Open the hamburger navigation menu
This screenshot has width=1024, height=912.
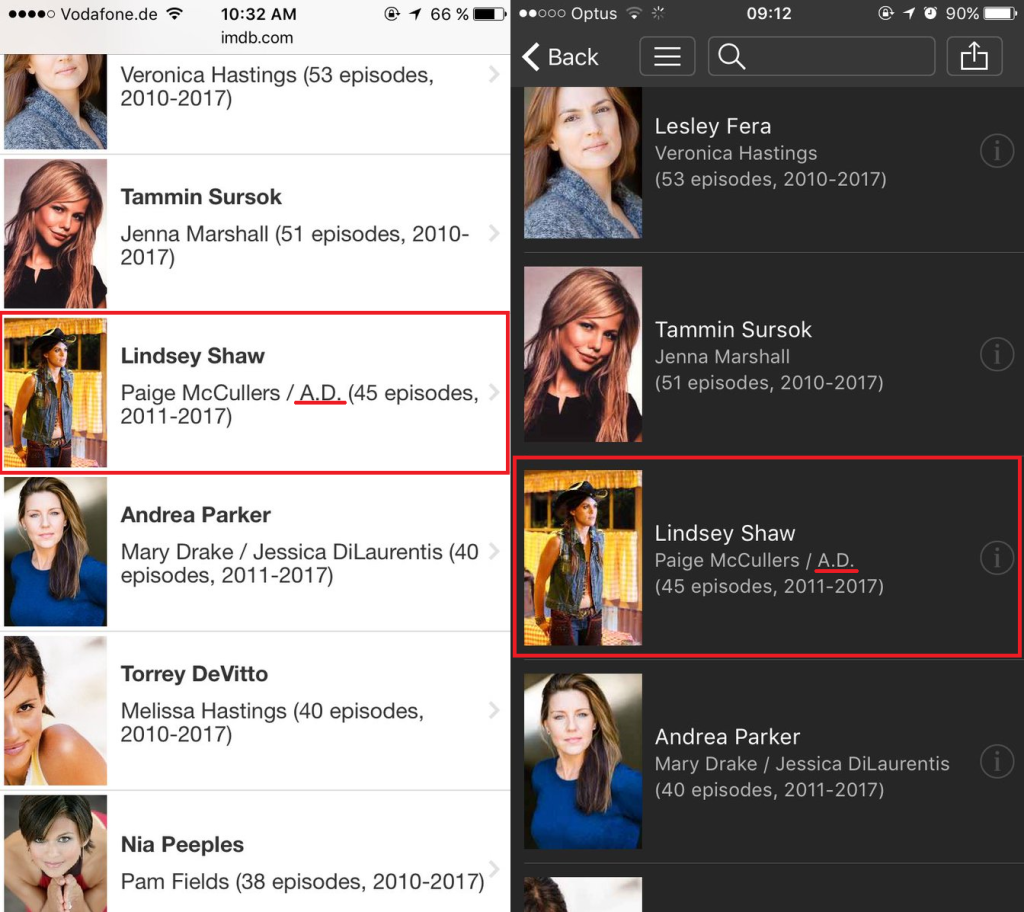[x=666, y=56]
